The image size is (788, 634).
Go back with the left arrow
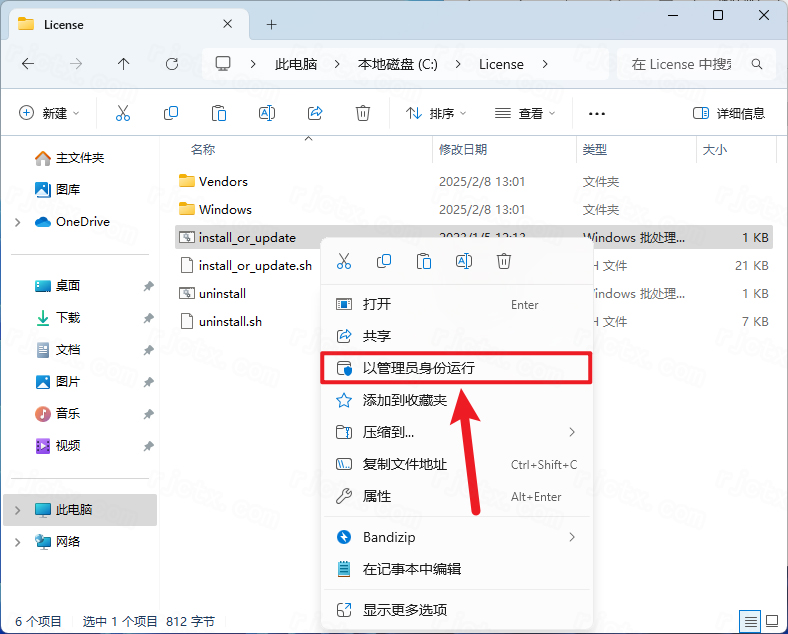28,64
